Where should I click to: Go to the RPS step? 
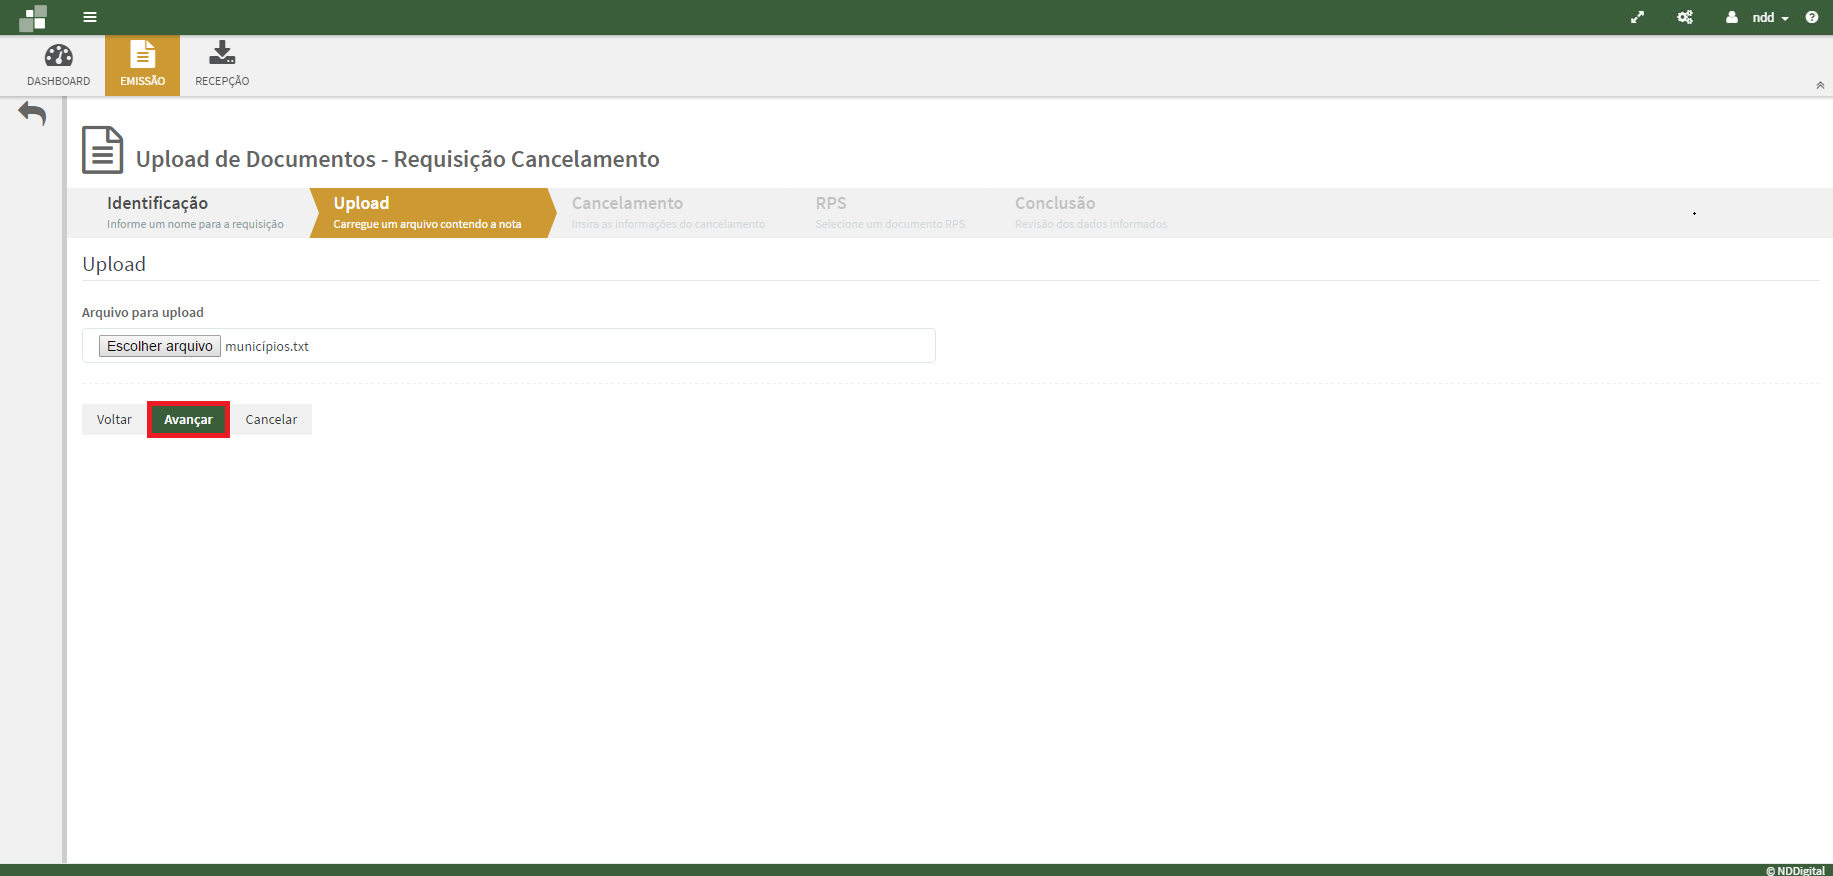pos(890,213)
